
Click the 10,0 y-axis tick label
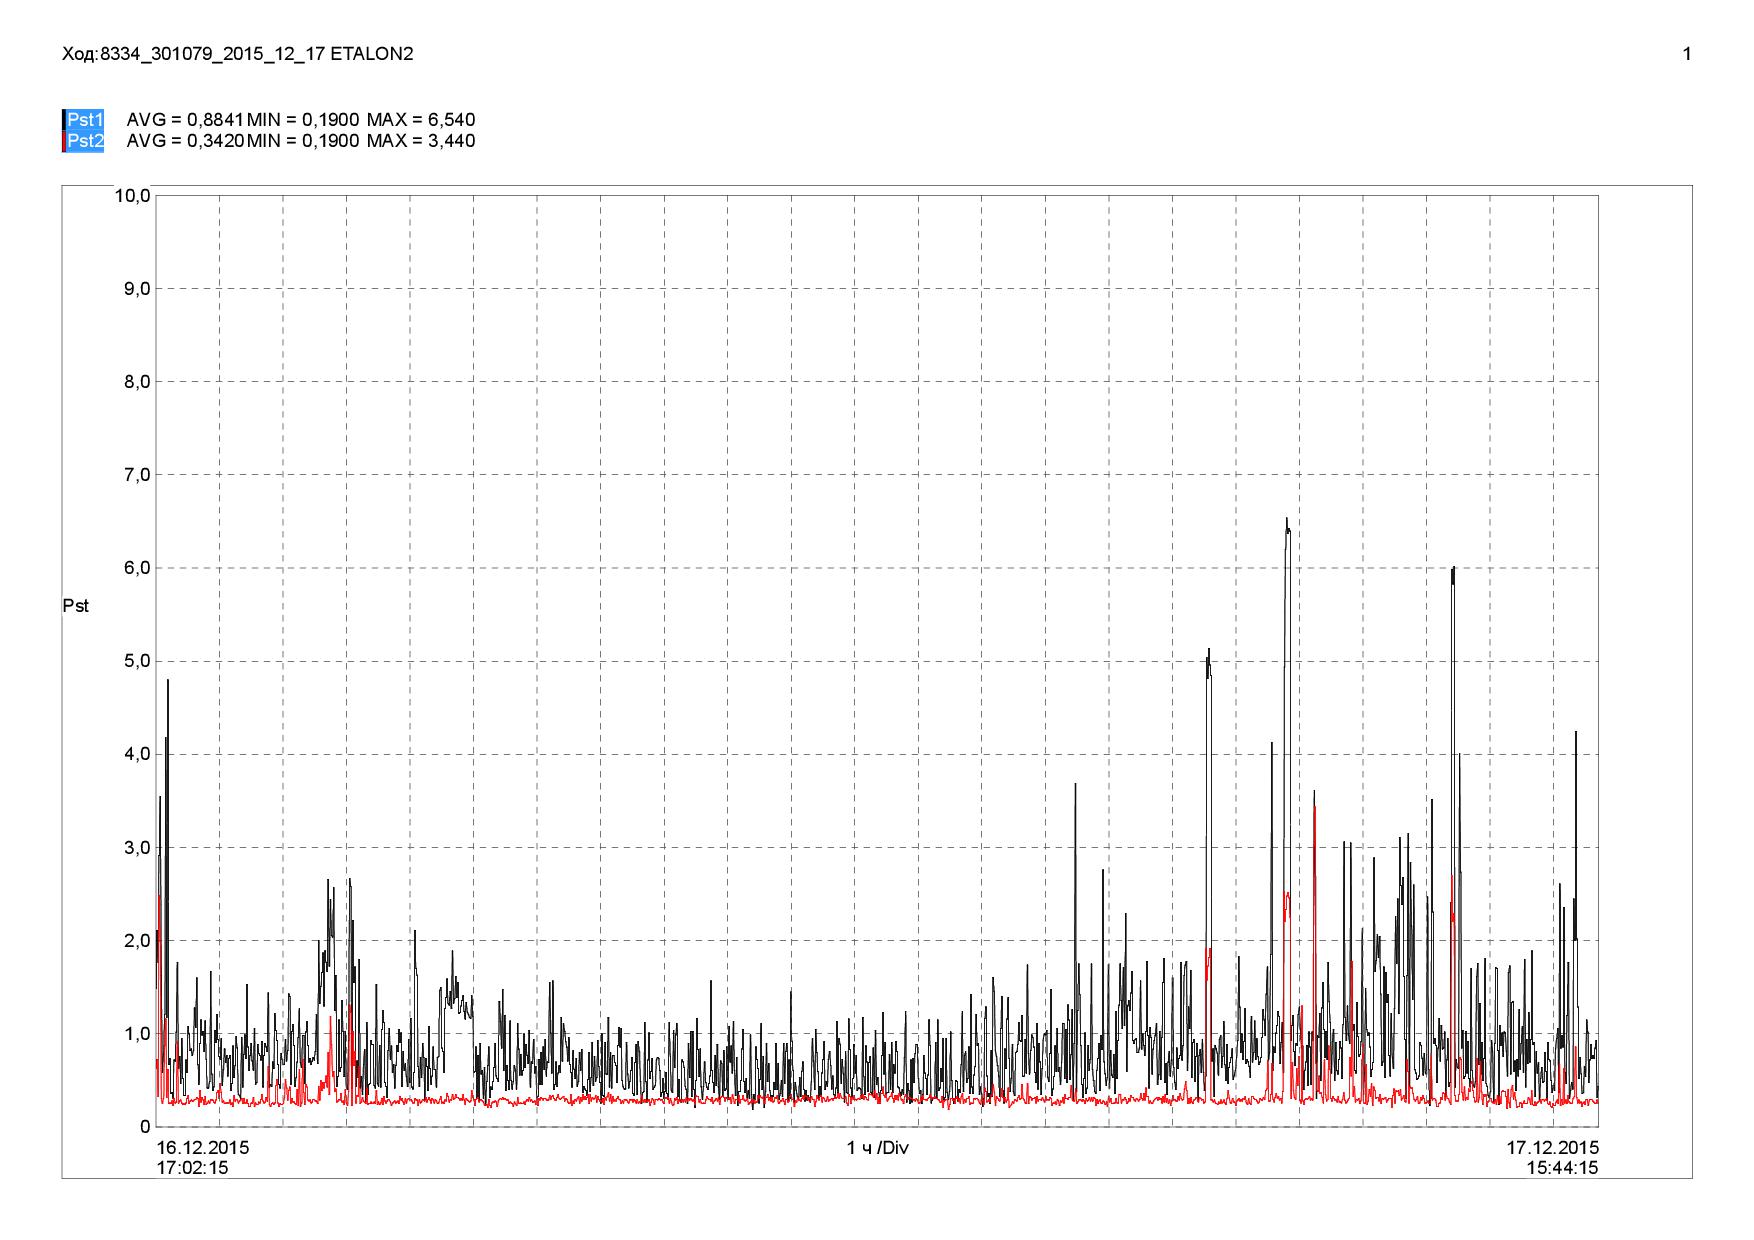[133, 195]
